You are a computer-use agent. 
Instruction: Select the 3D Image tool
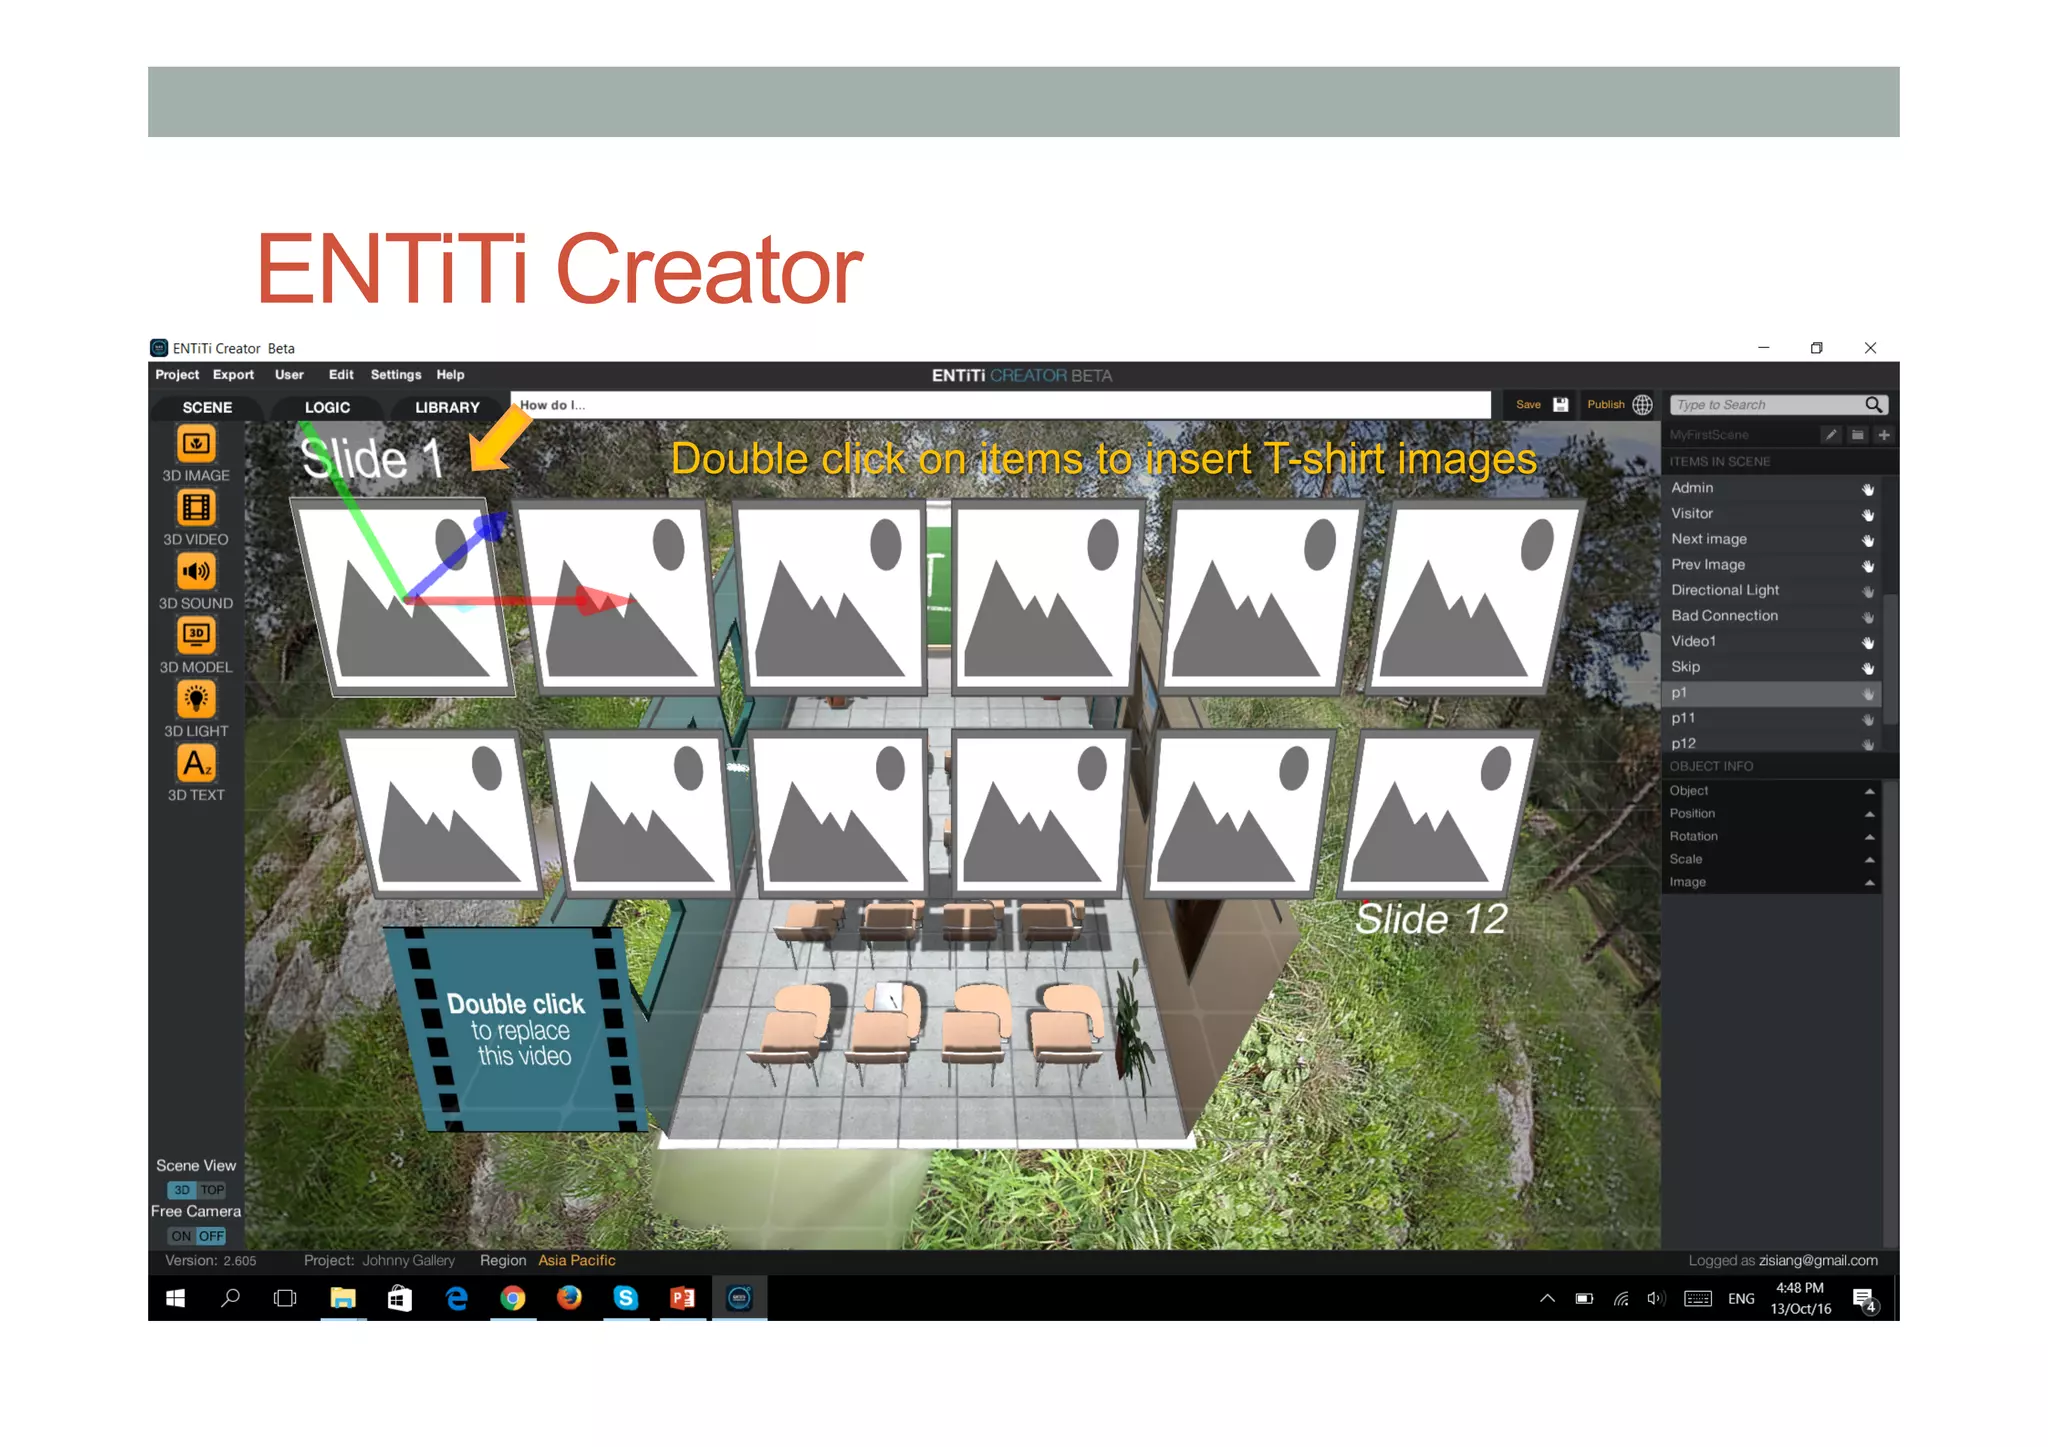[x=196, y=444]
